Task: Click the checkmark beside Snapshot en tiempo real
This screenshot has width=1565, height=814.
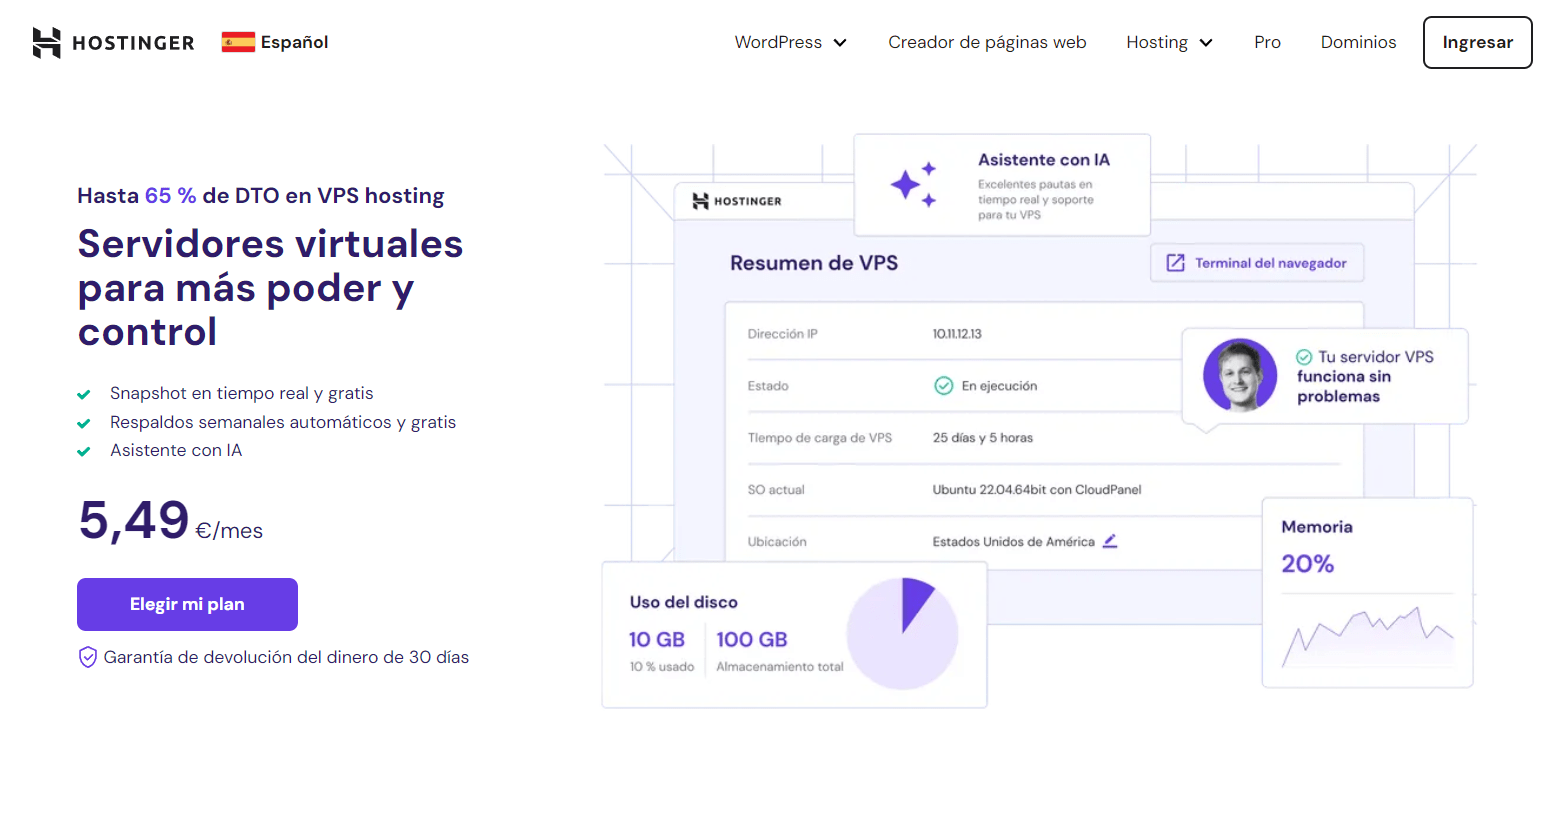Action: [84, 394]
